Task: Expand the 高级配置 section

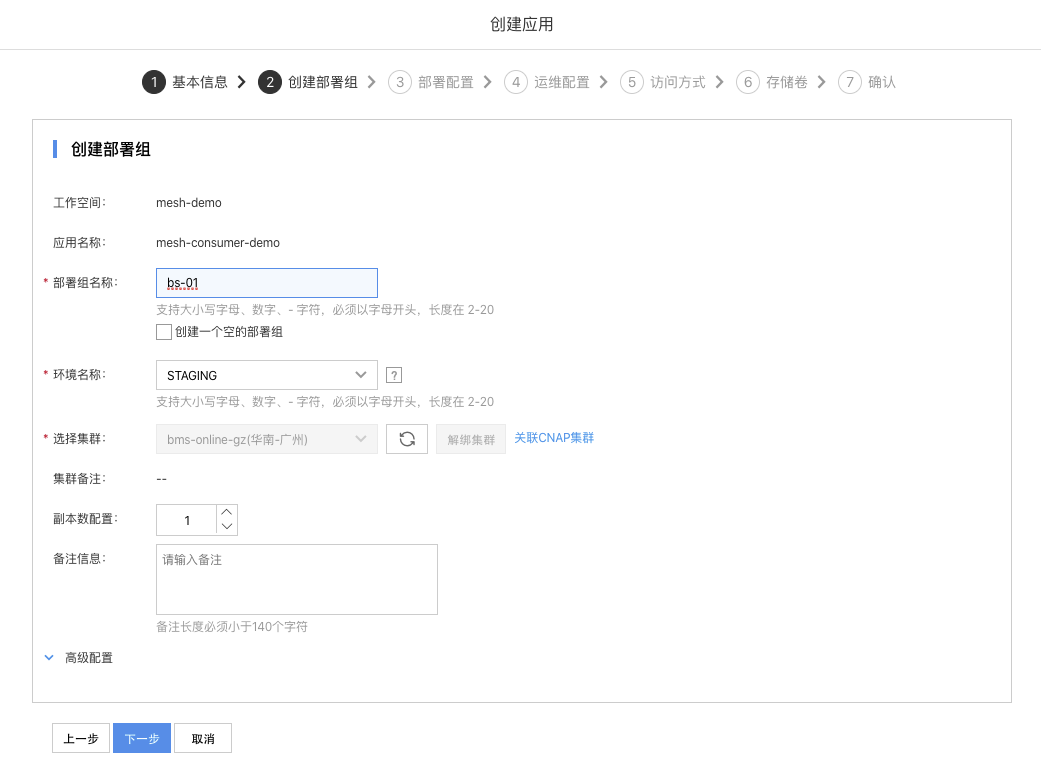Action: click(x=88, y=658)
